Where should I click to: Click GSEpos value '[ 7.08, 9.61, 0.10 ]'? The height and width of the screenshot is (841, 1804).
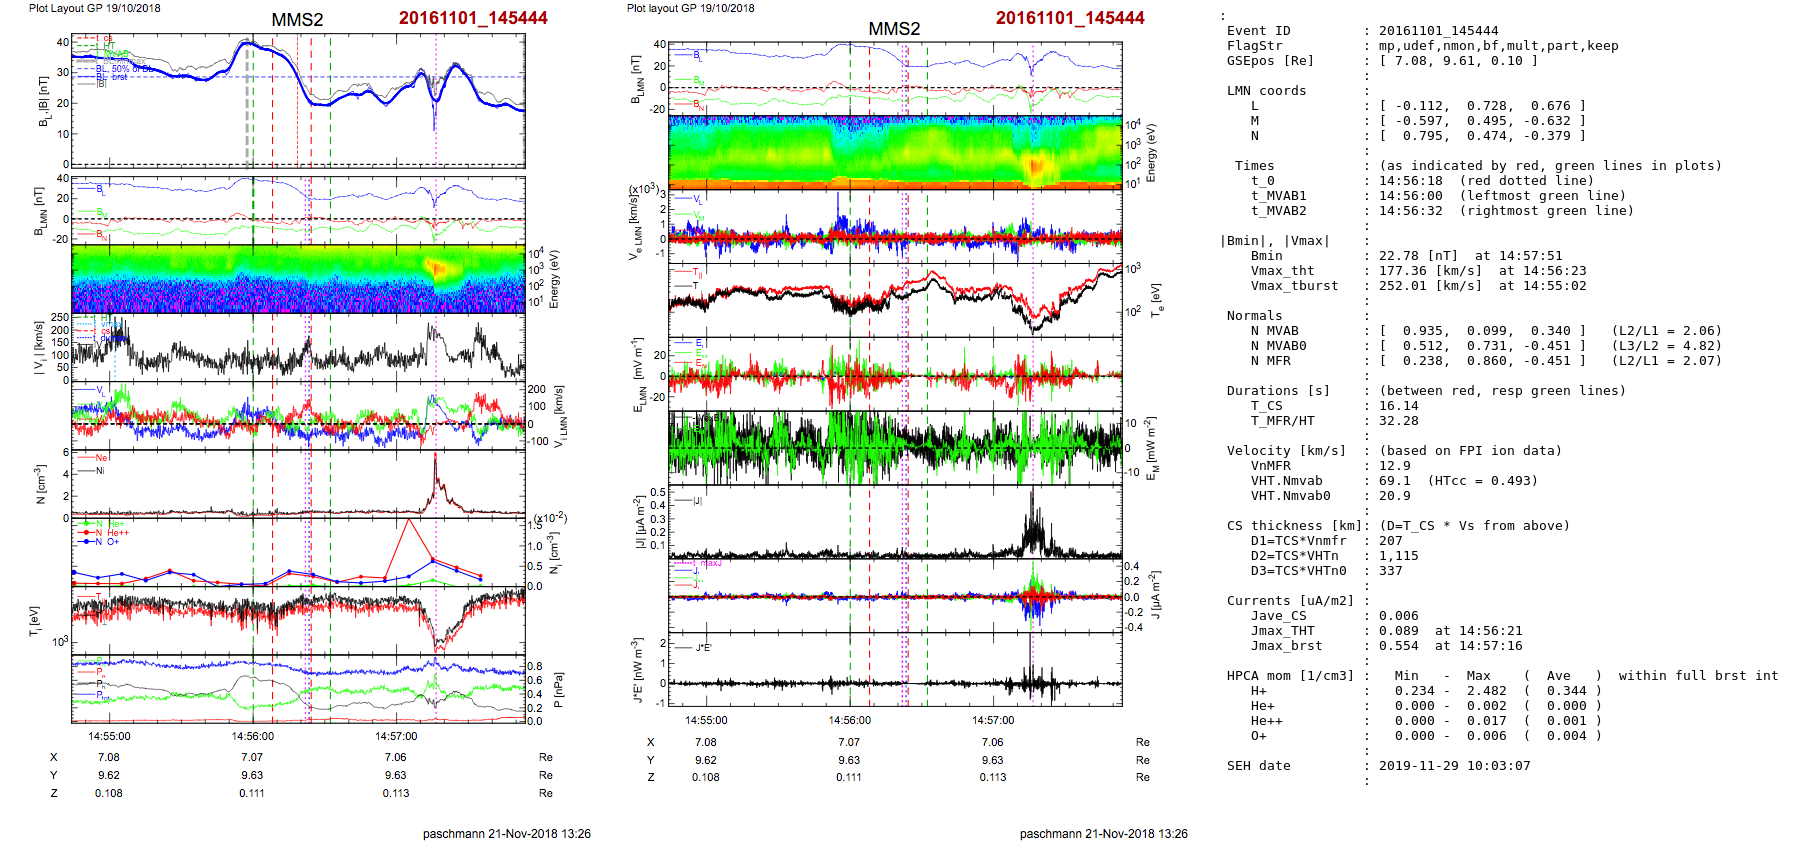1458,61
